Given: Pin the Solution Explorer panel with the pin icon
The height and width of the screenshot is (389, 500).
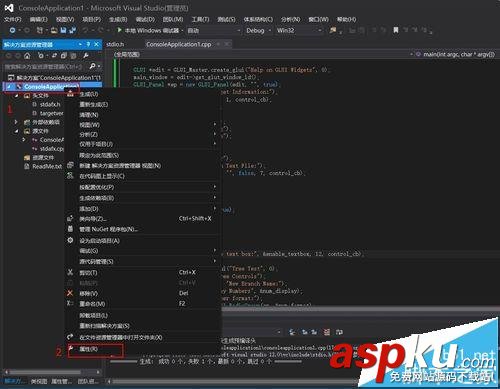Looking at the screenshot, I should [x=88, y=44].
